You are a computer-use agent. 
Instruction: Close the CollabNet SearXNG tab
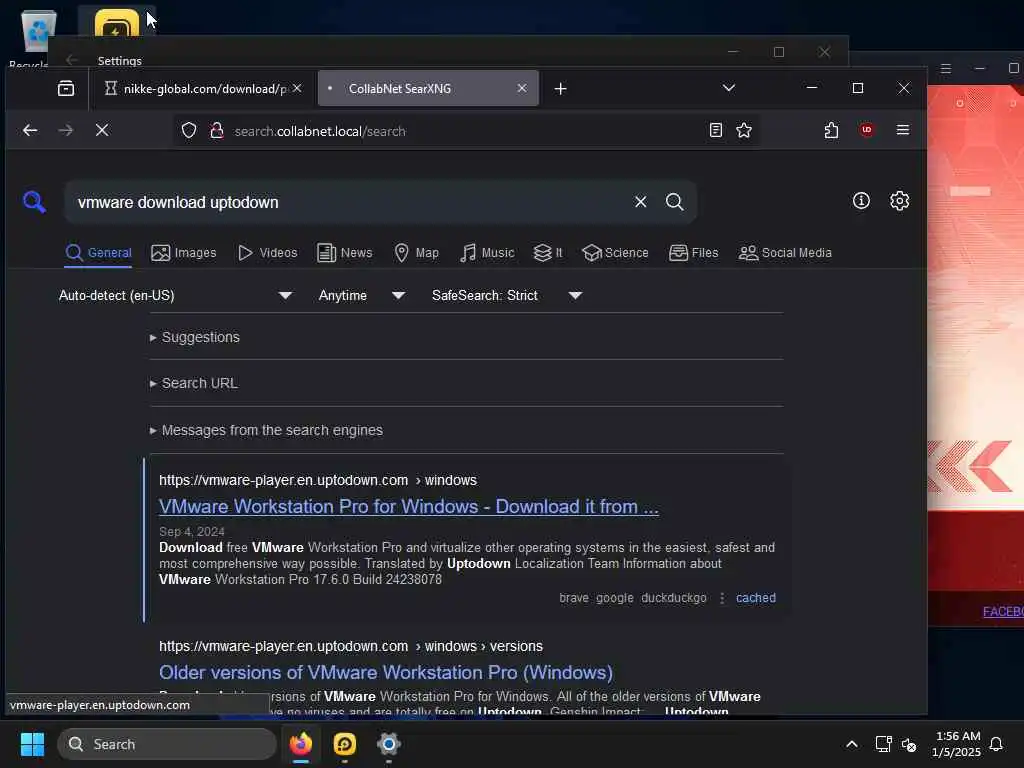(522, 88)
